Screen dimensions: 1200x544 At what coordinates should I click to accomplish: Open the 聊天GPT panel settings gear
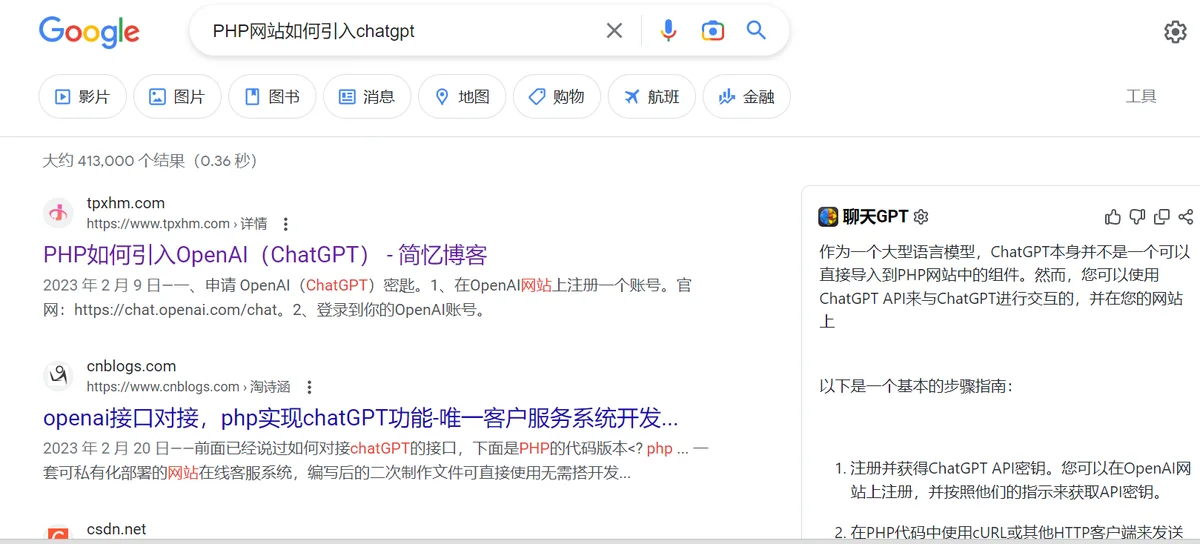(x=922, y=217)
